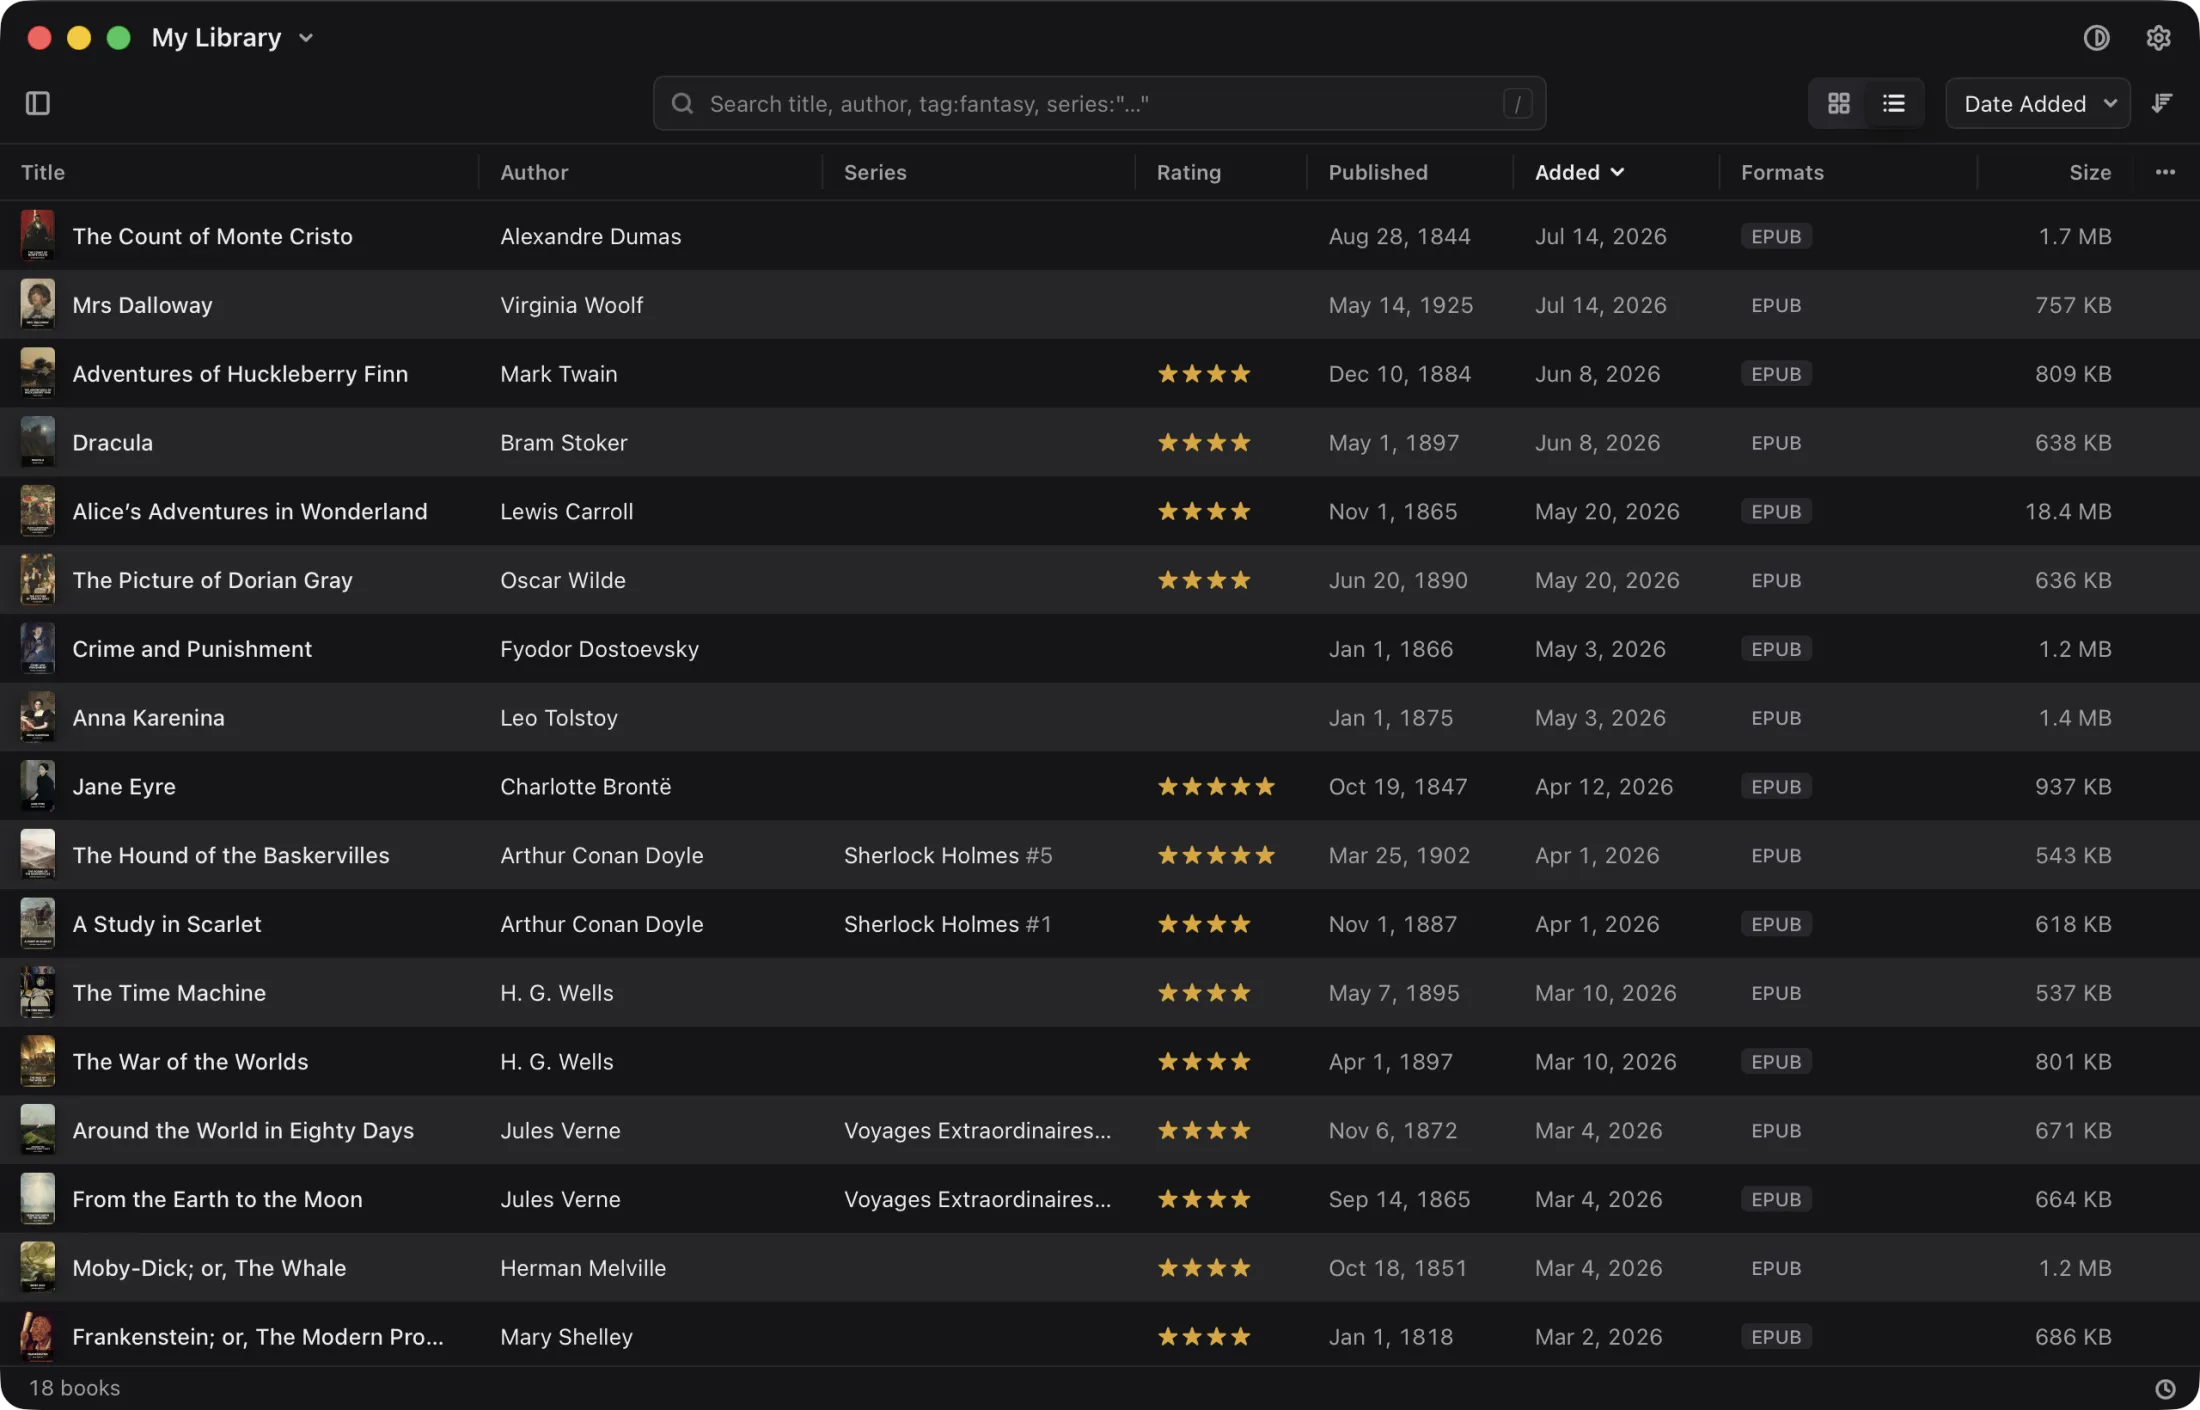Open the settings gear
The width and height of the screenshot is (2200, 1410).
tap(2158, 38)
